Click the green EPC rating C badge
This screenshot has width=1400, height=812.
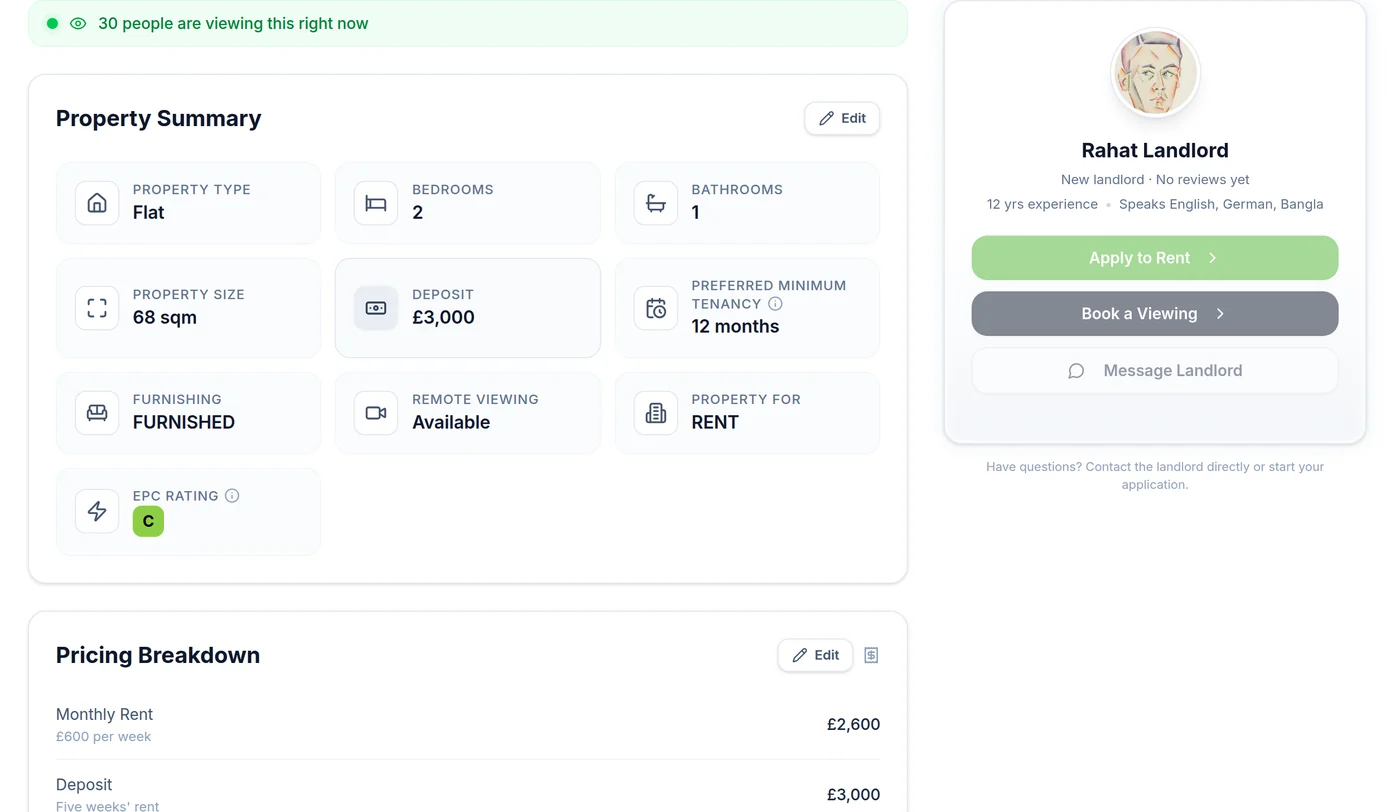click(x=148, y=521)
